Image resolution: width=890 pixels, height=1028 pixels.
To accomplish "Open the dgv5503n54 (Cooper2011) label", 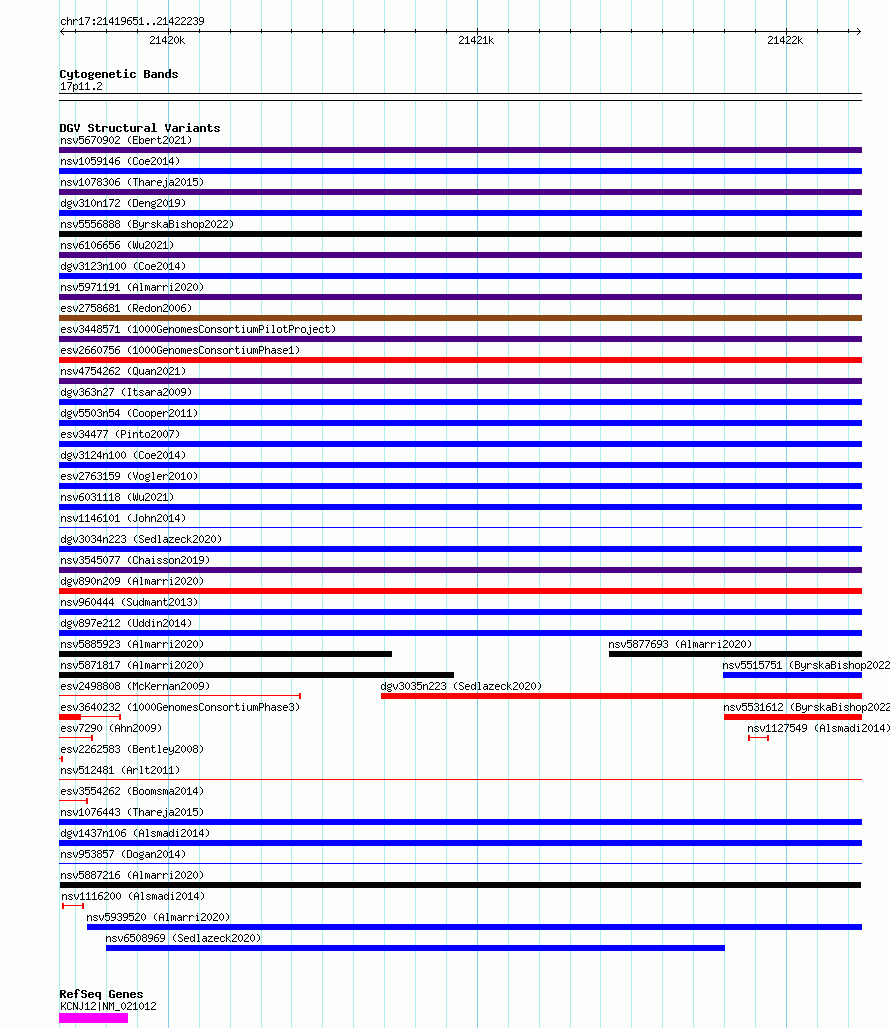I will (x=128, y=413).
